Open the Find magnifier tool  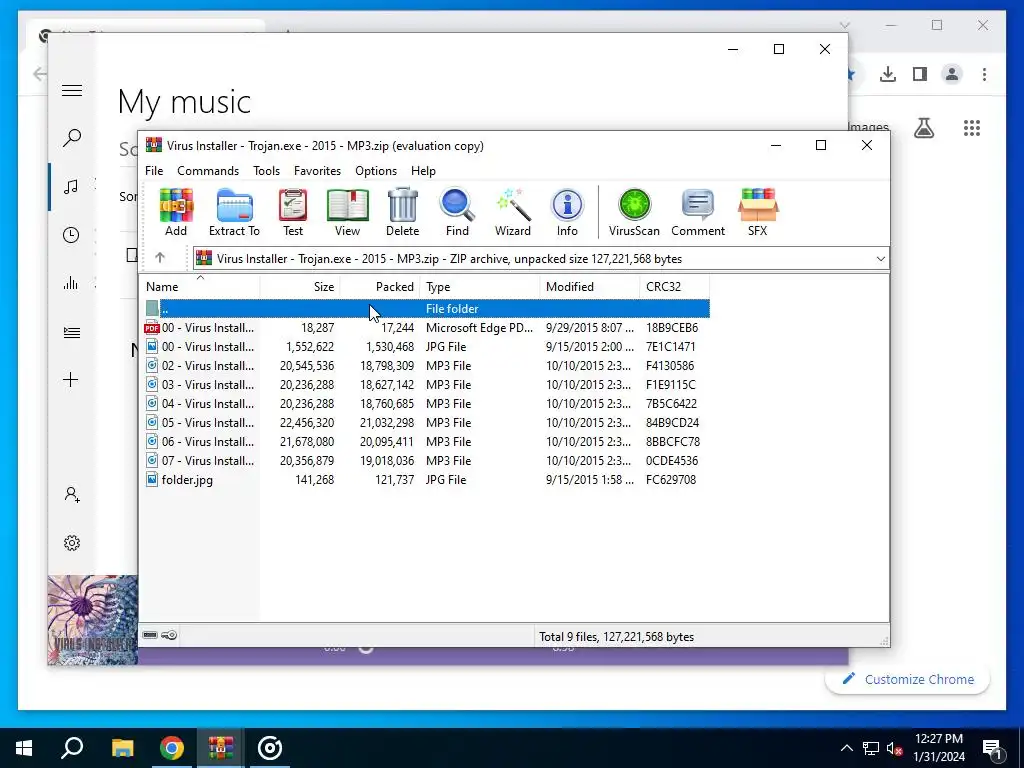click(457, 212)
